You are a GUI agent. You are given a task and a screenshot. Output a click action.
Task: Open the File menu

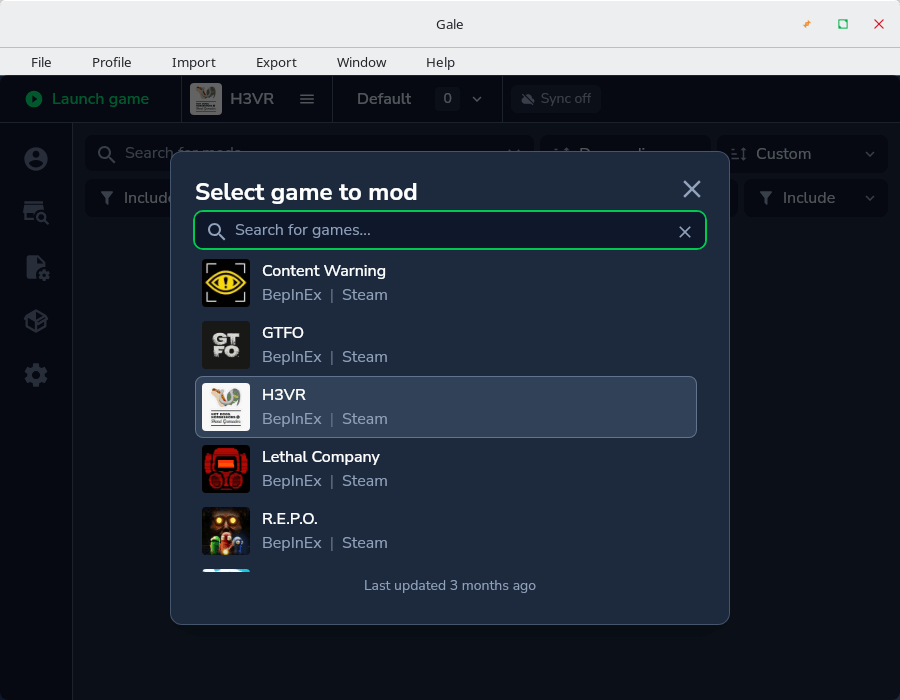[41, 62]
